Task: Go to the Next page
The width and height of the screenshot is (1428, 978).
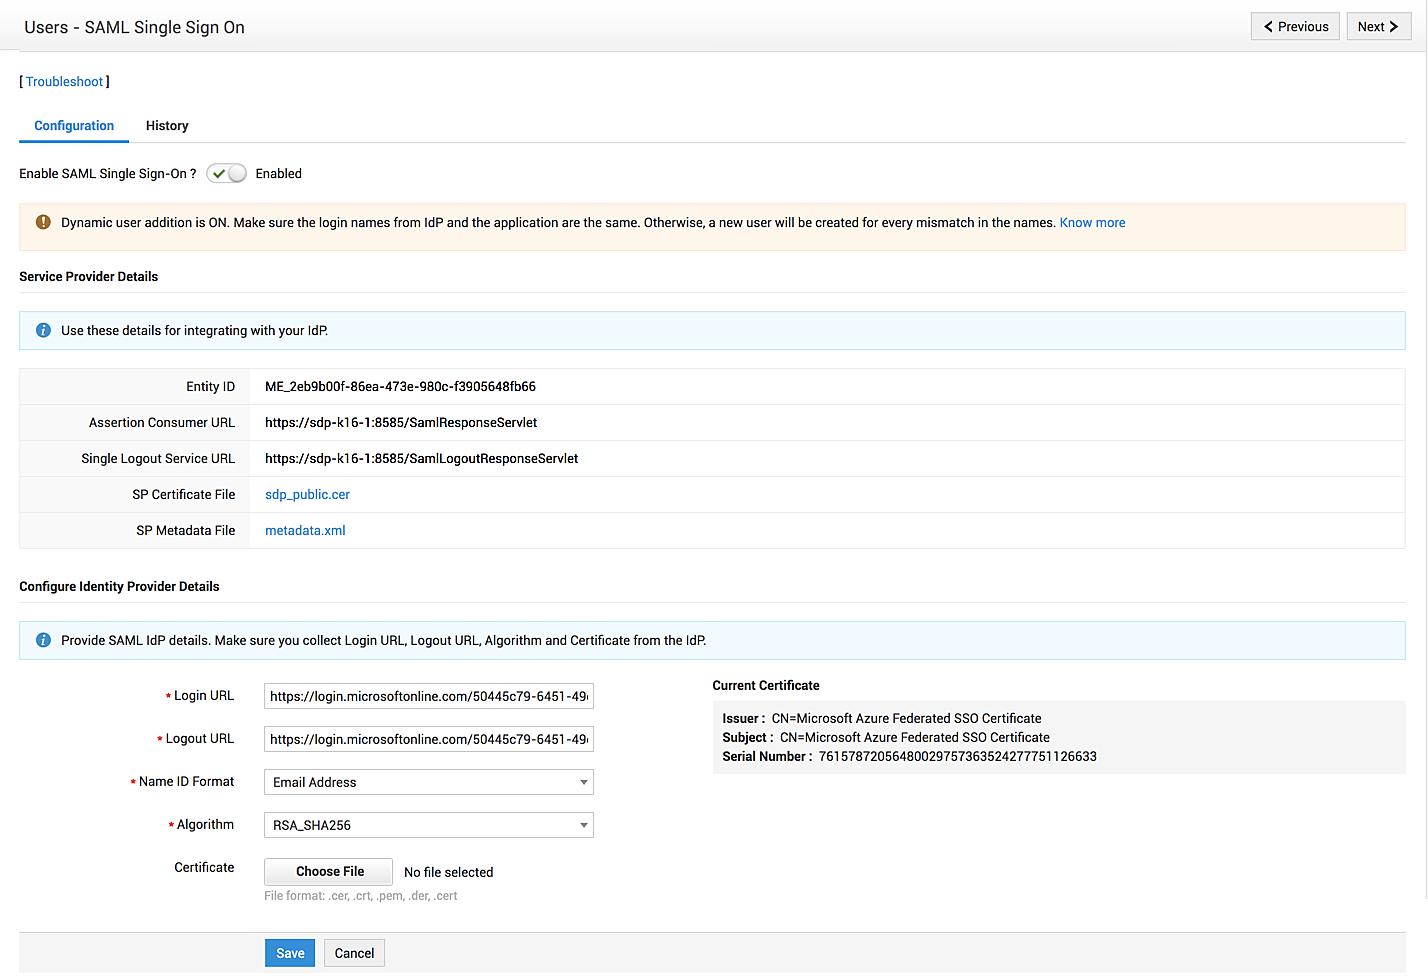Action: pos(1377,27)
